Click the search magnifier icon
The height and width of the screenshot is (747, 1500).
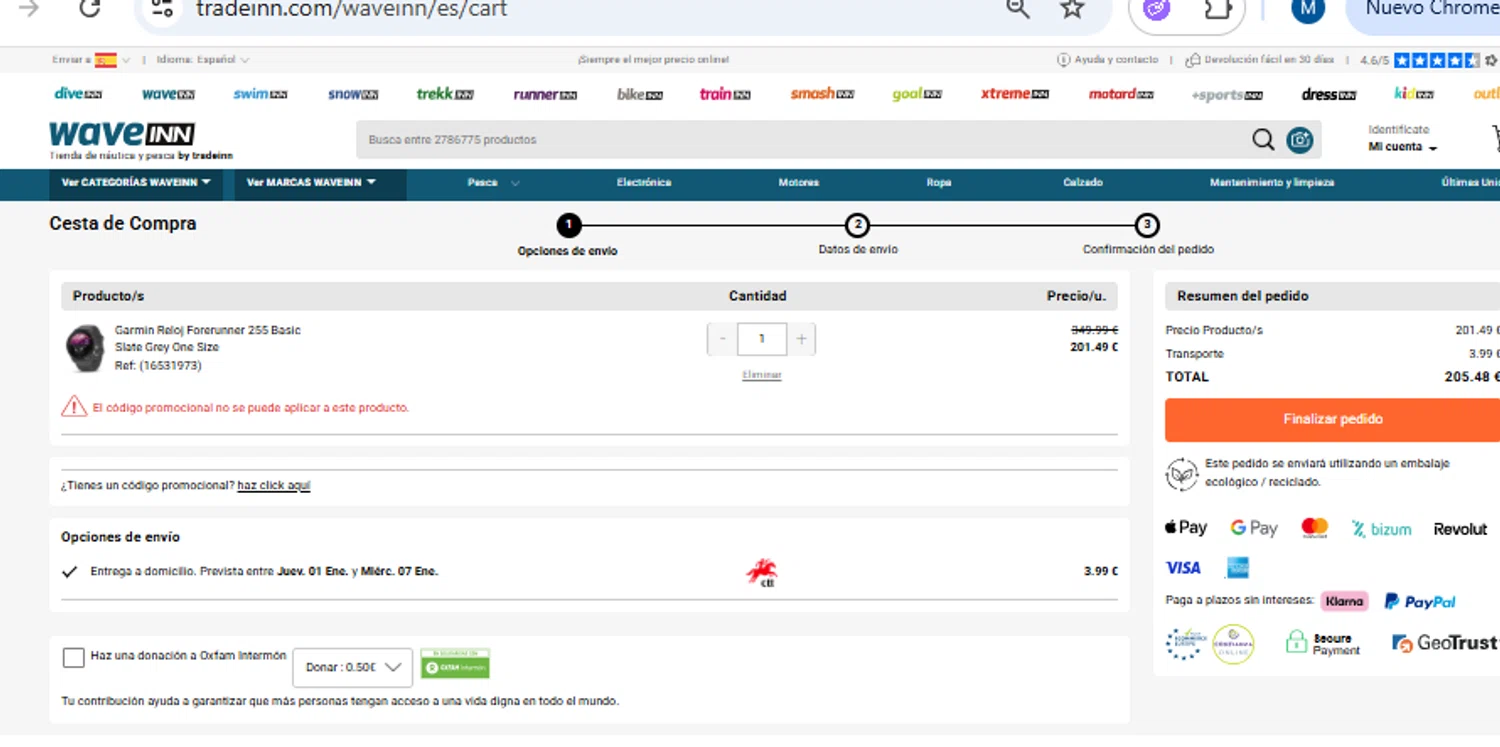[x=1263, y=140]
